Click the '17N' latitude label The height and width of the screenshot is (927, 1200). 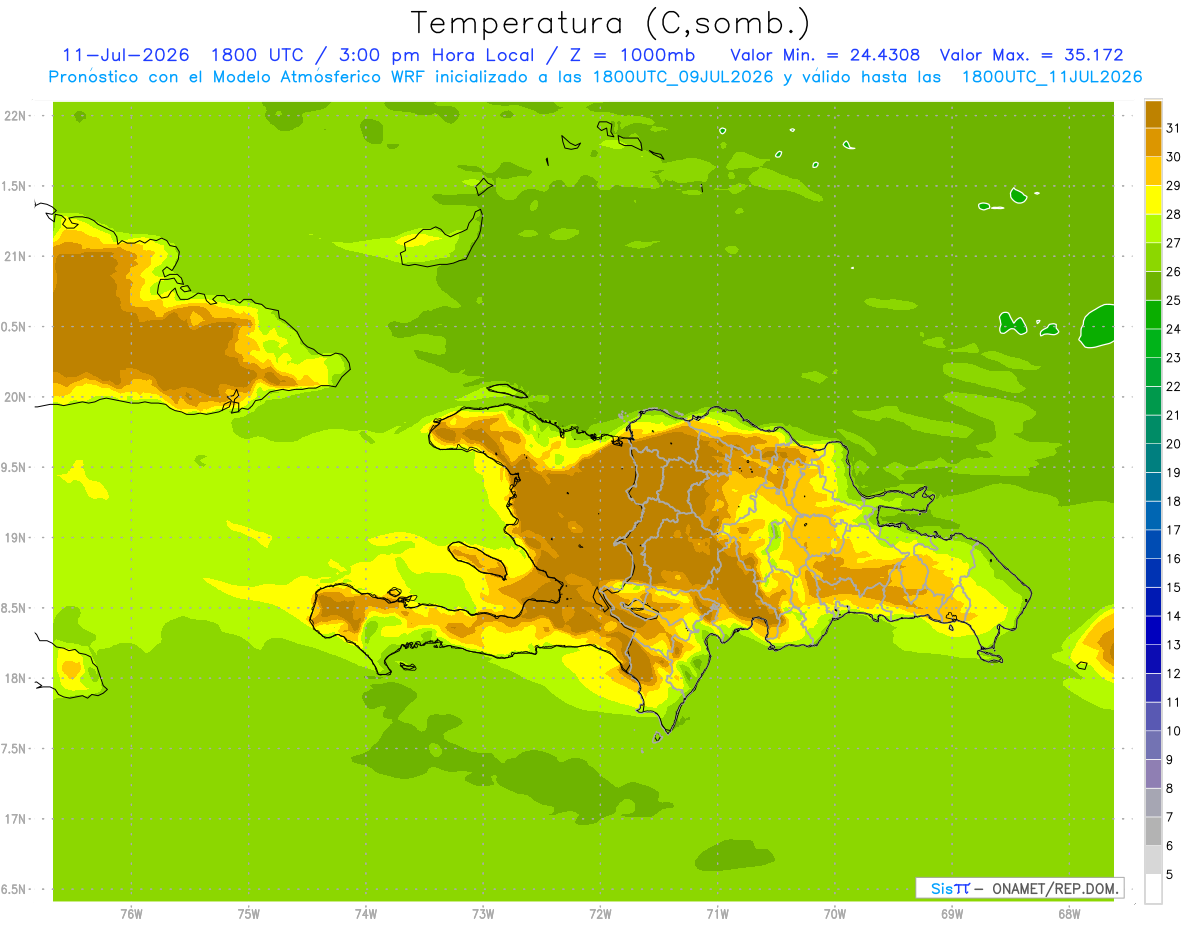17,819
